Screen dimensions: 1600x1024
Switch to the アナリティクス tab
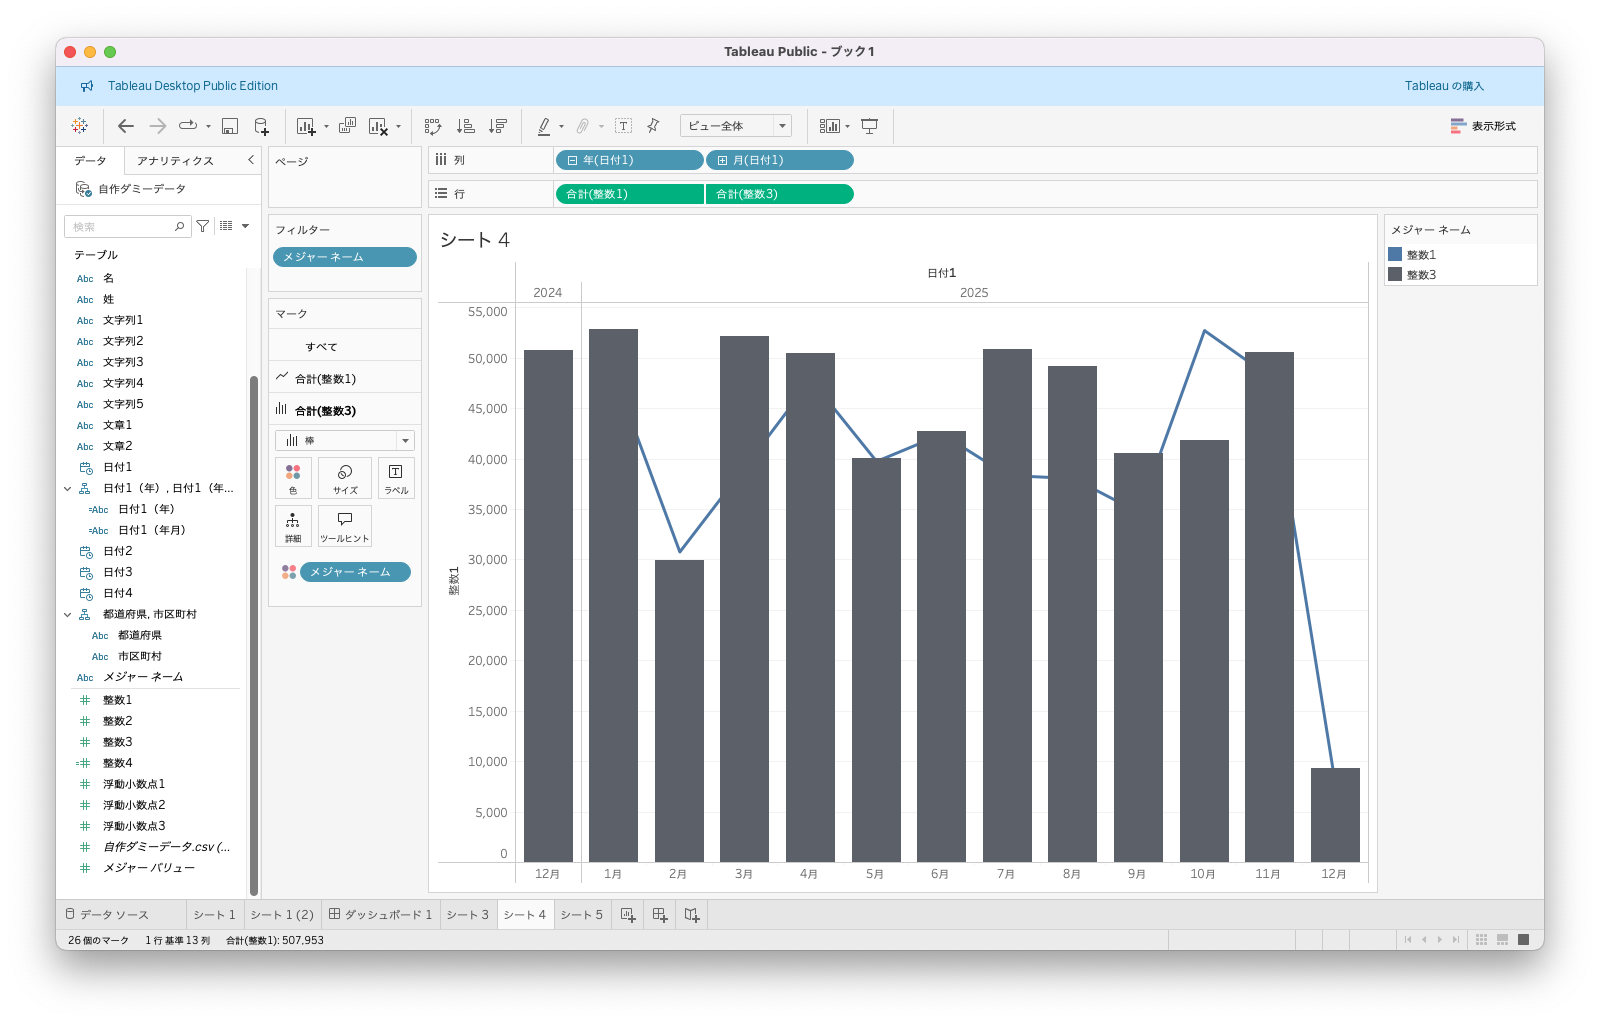(175, 161)
